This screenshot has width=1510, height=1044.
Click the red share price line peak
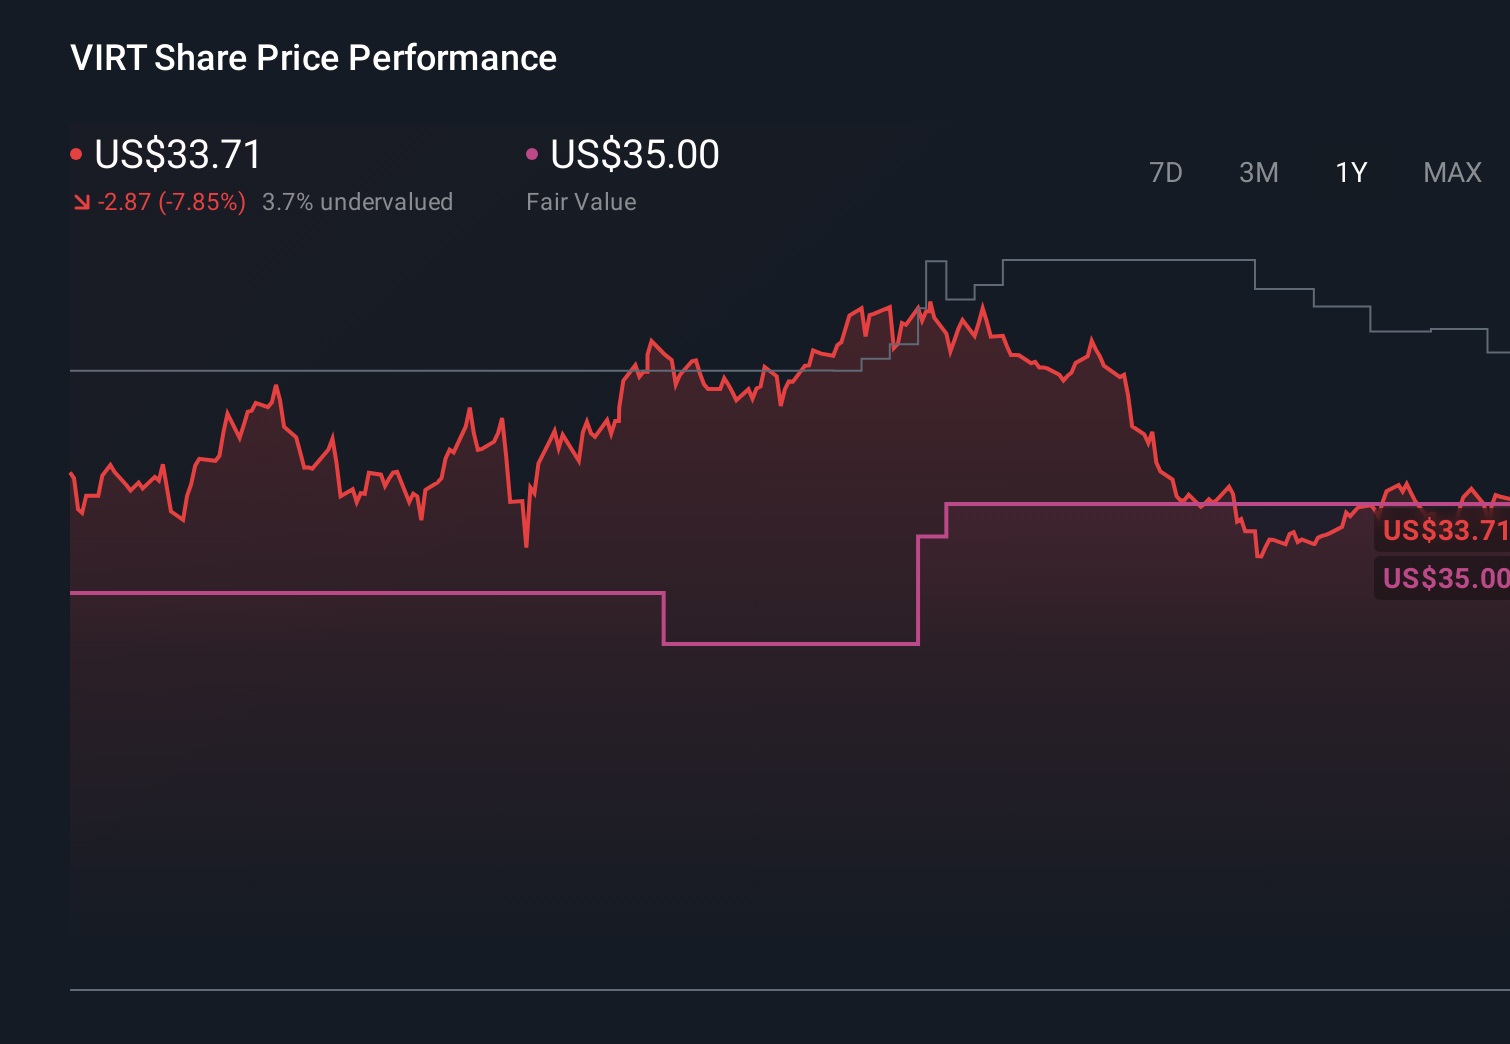coord(930,303)
